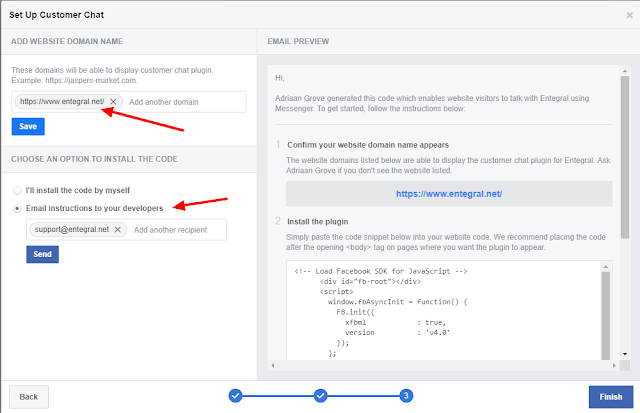The width and height of the screenshot is (640, 413).
Task: Click the EMAIL PREVIEW header
Action: coord(298,42)
